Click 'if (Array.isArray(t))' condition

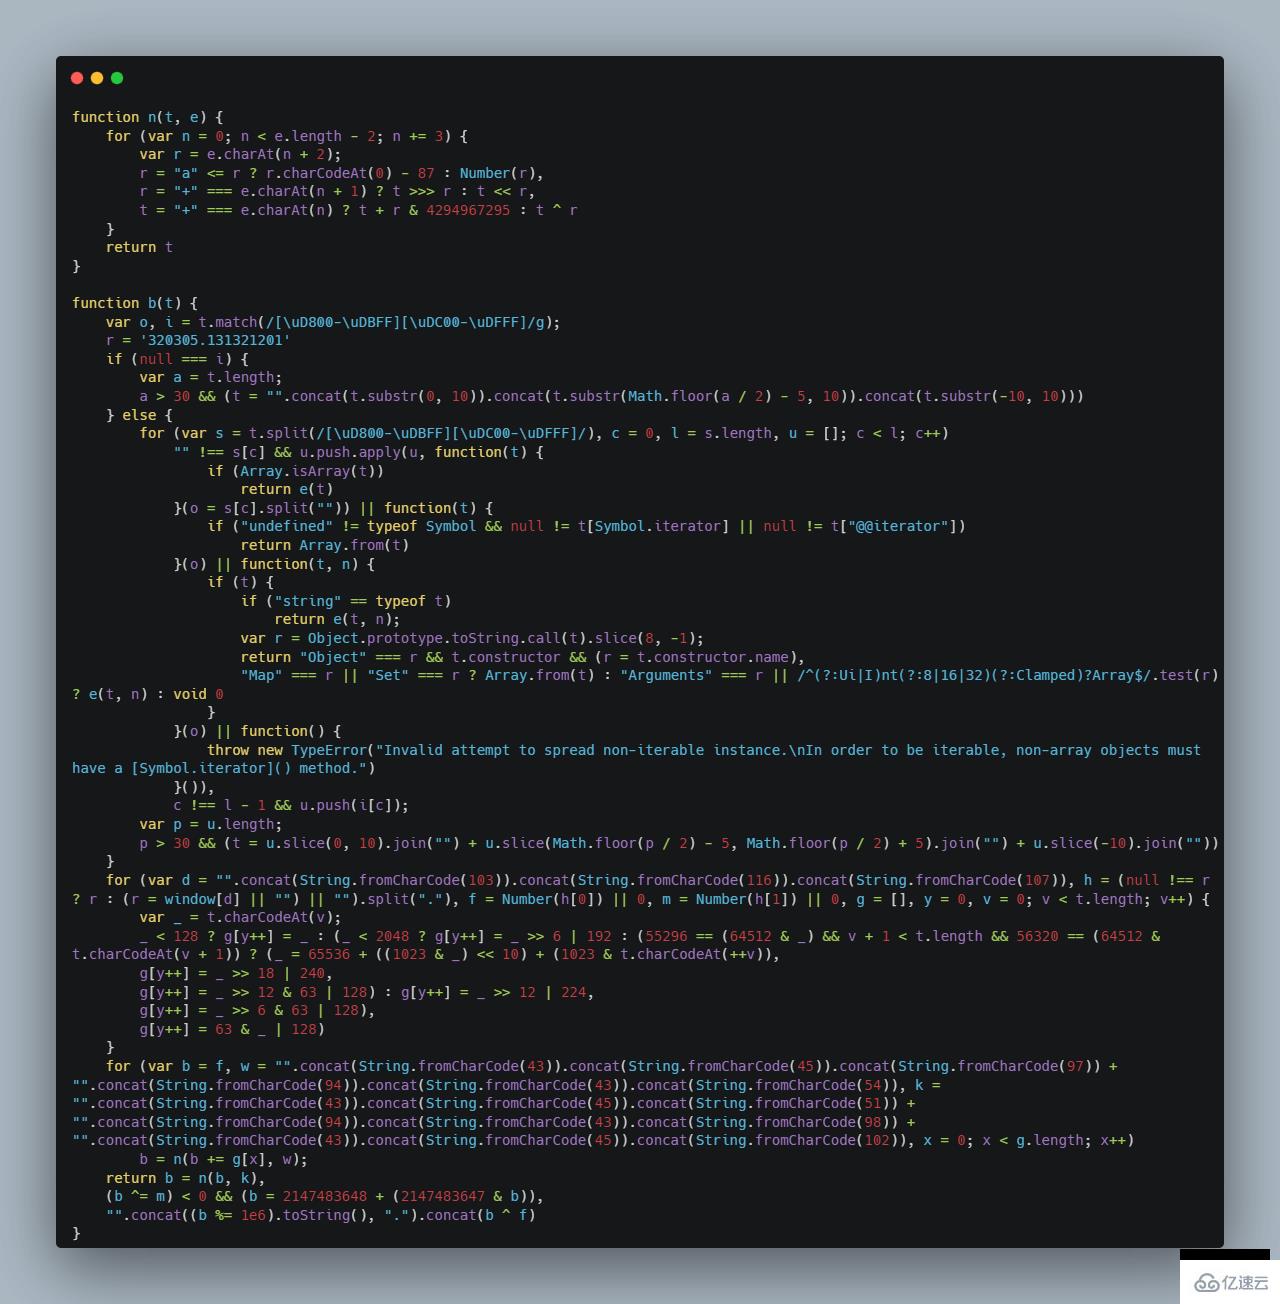click(x=295, y=471)
